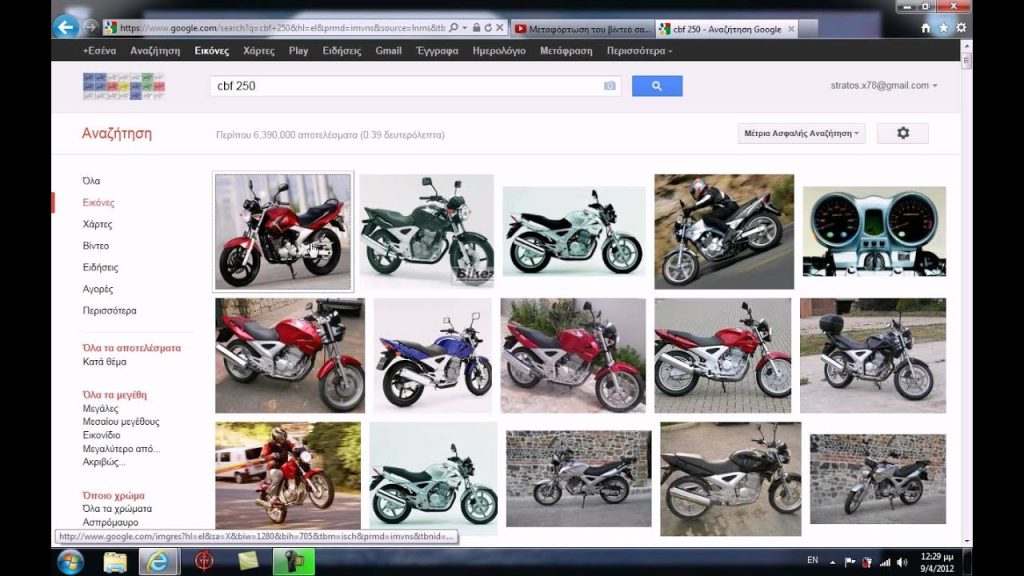Open the Internet Explorer Tools gear icon

tap(961, 28)
